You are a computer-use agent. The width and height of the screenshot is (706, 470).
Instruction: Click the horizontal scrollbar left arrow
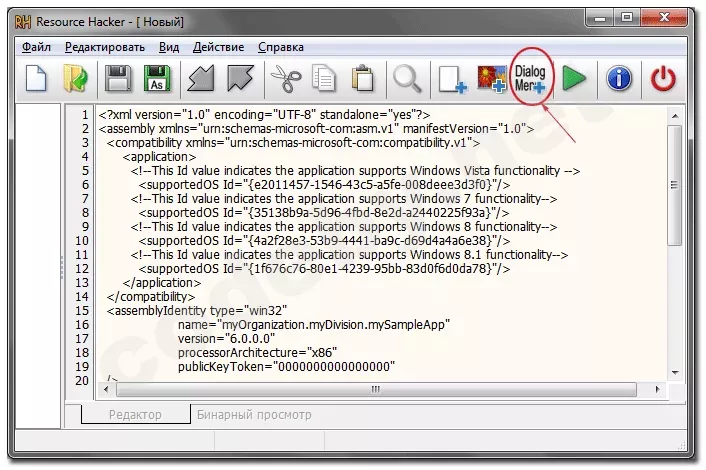(106, 389)
